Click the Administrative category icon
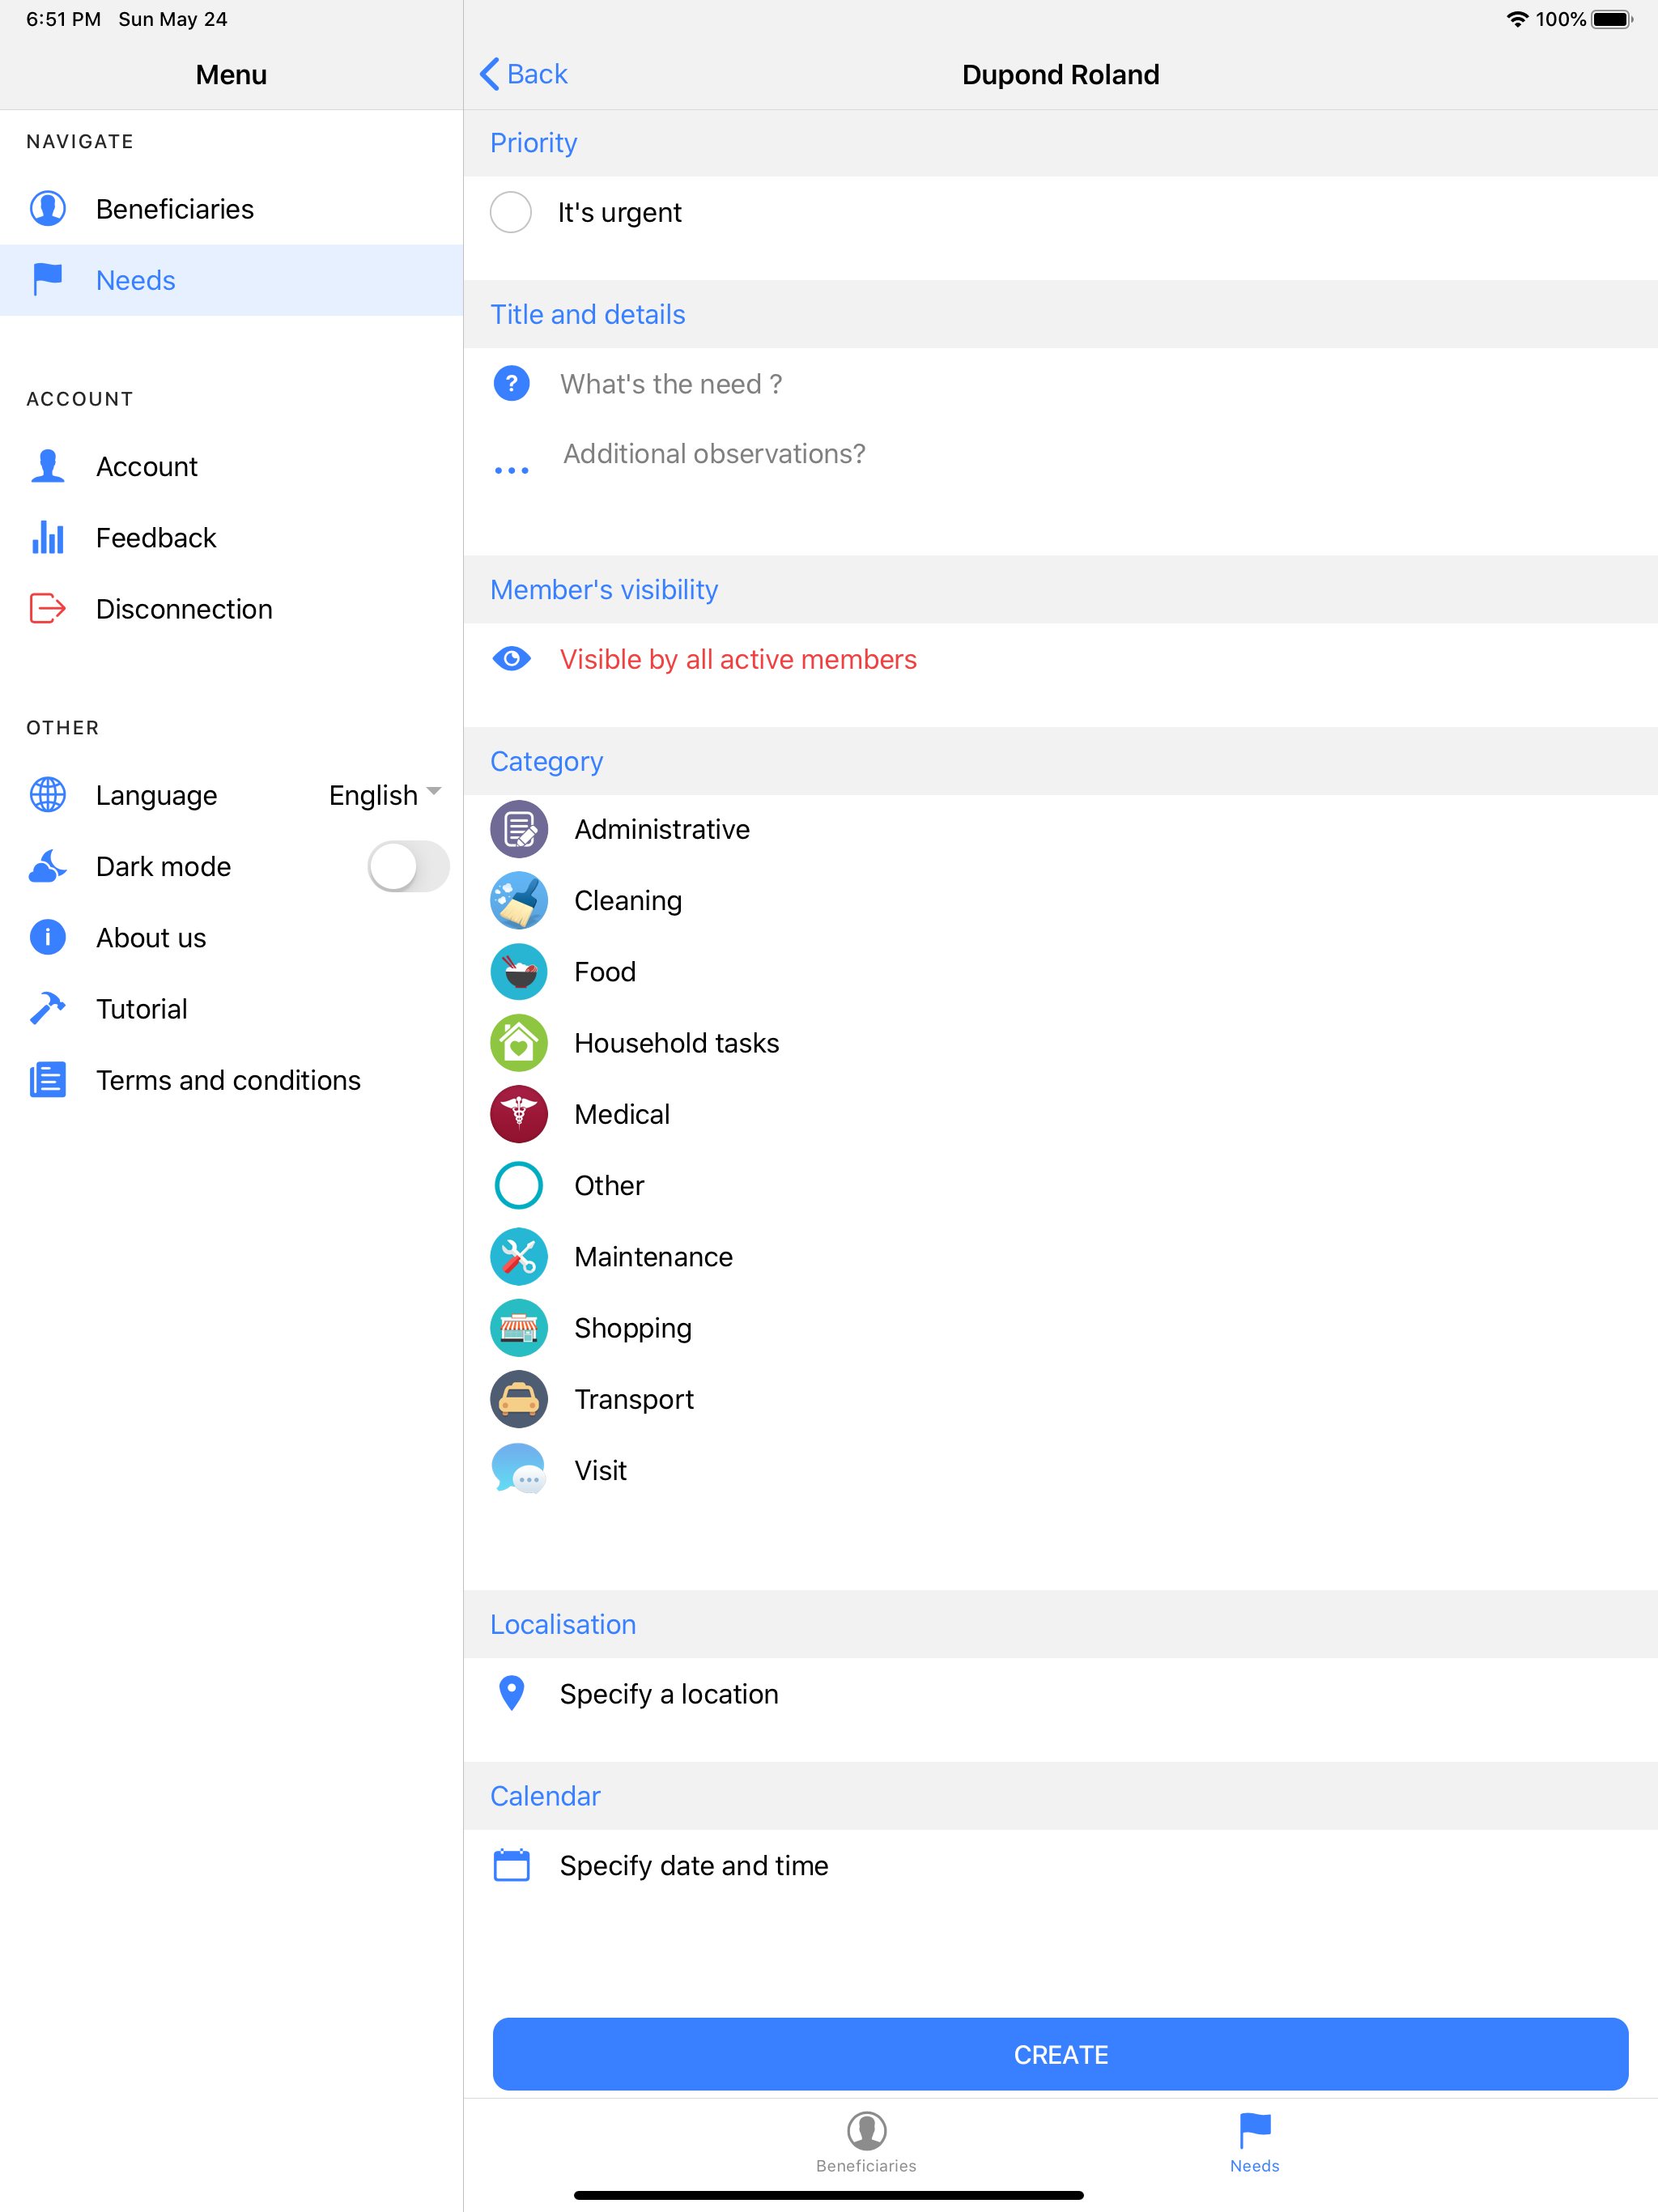Image resolution: width=1658 pixels, height=2212 pixels. tap(519, 829)
